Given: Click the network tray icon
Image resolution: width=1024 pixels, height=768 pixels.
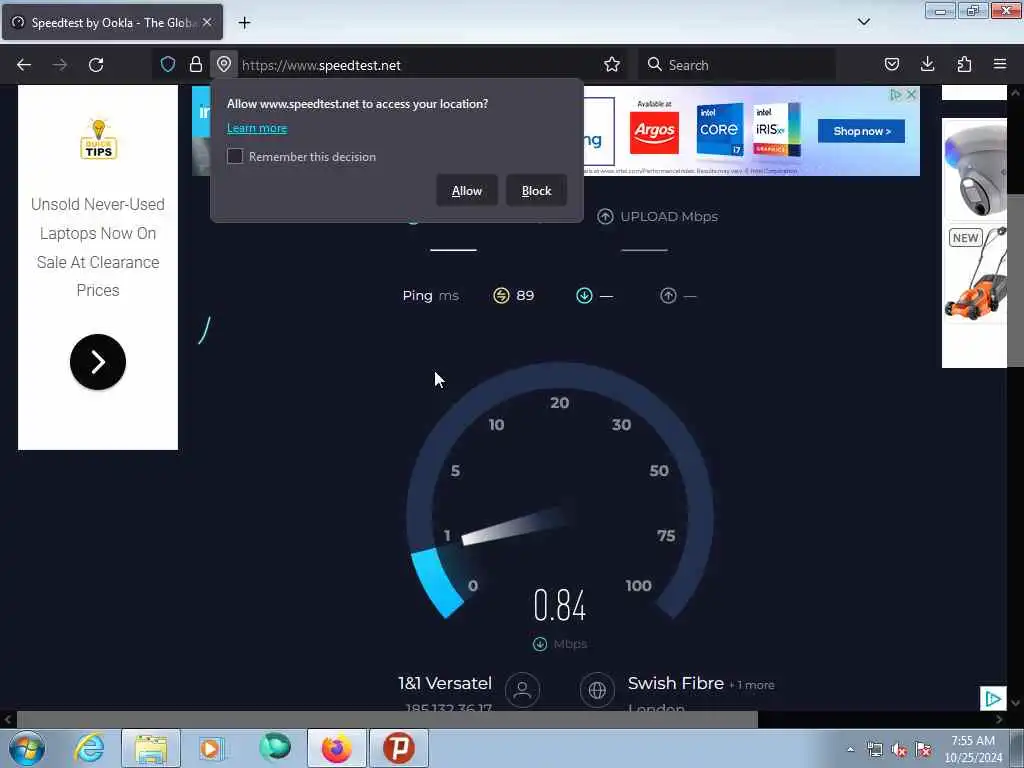Looking at the screenshot, I should [874, 750].
